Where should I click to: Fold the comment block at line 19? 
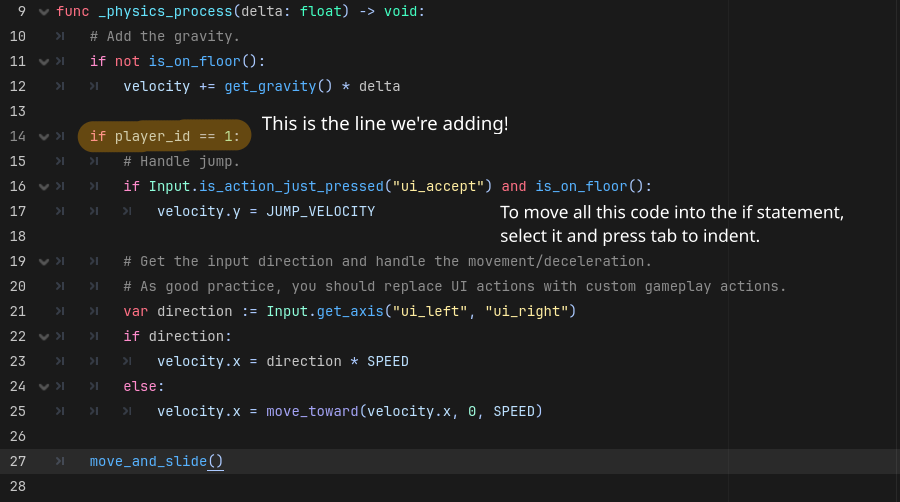pos(44,262)
